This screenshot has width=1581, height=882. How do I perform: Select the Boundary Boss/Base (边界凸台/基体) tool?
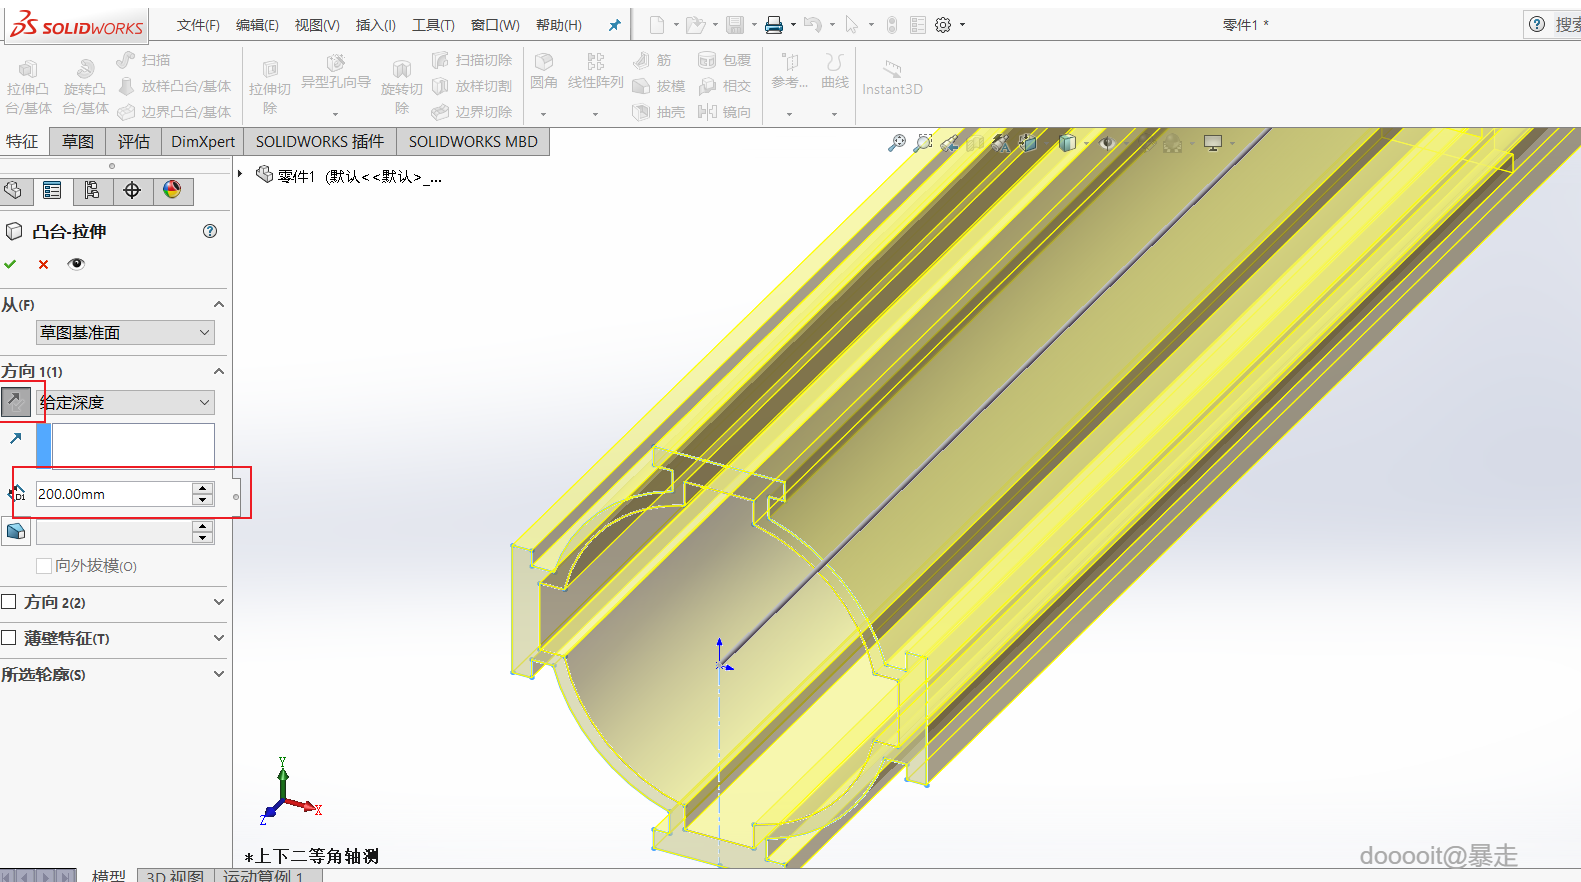174,112
